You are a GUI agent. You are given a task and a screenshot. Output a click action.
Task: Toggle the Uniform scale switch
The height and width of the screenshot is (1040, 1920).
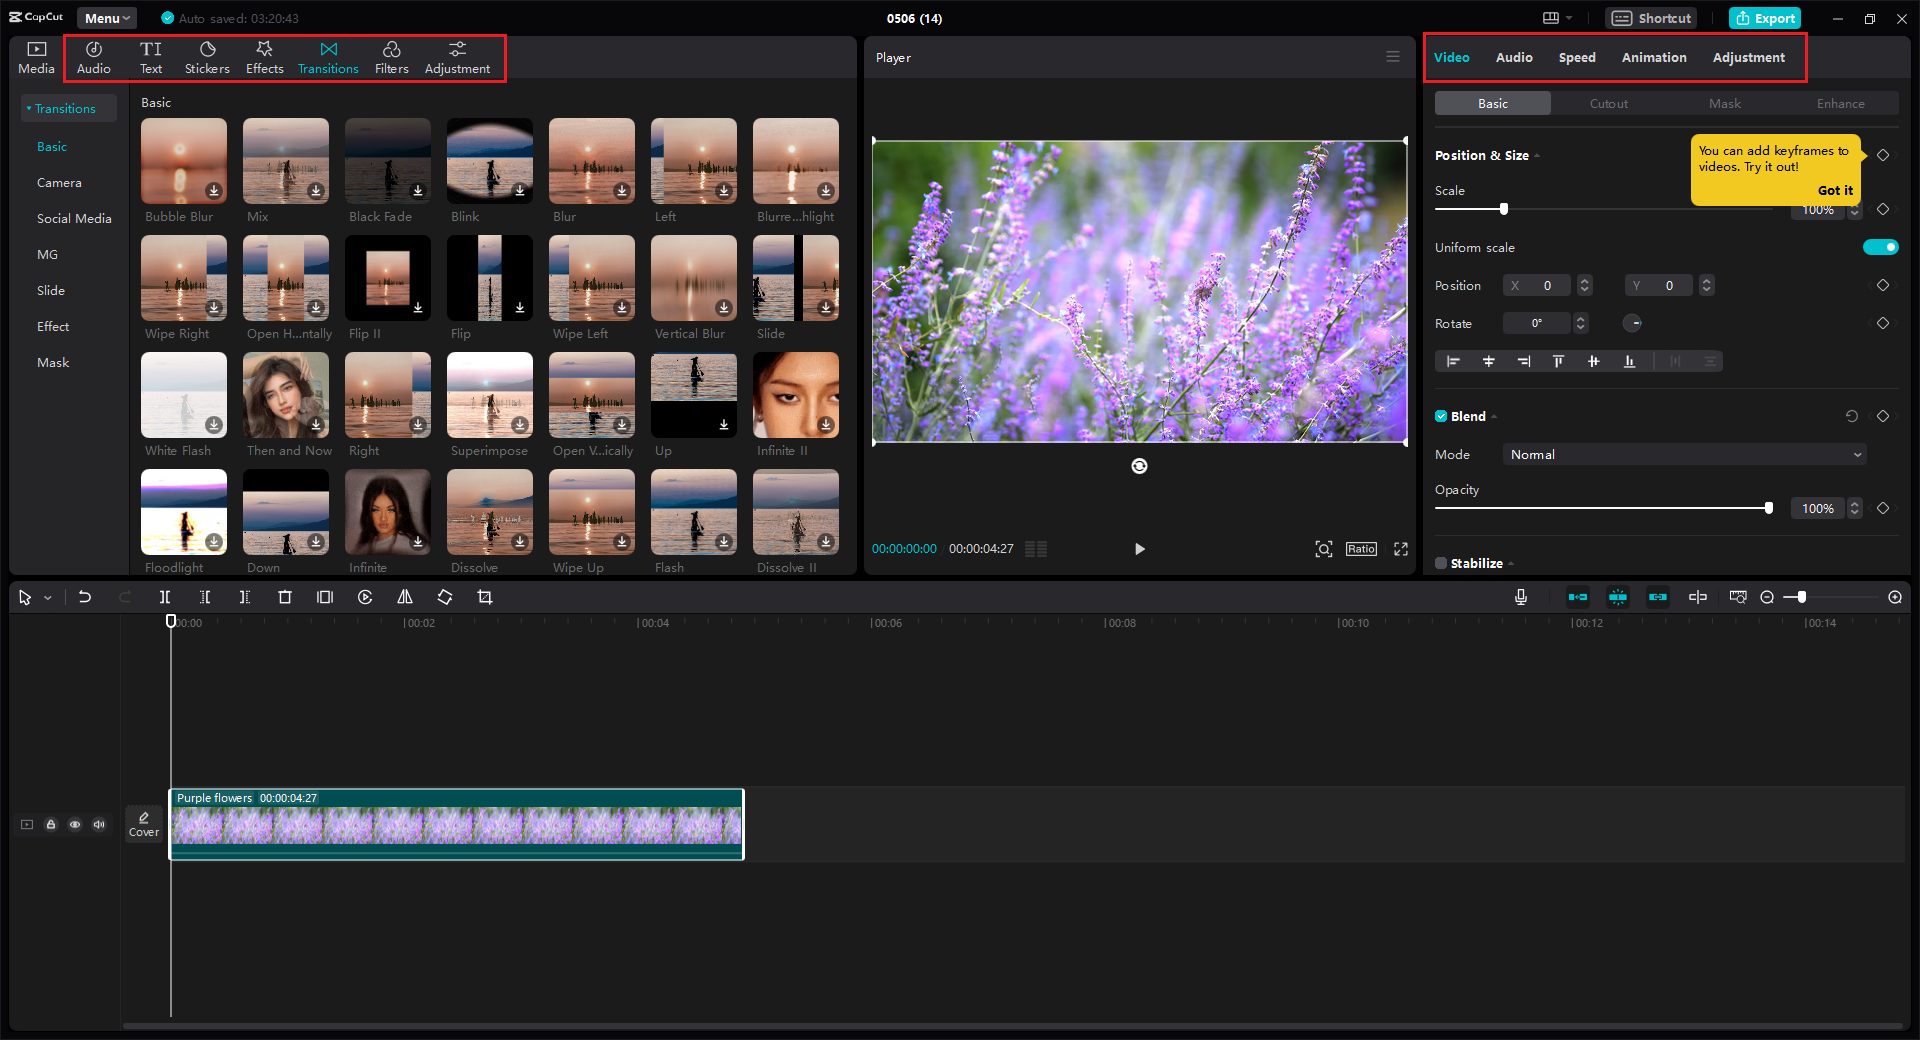1880,247
